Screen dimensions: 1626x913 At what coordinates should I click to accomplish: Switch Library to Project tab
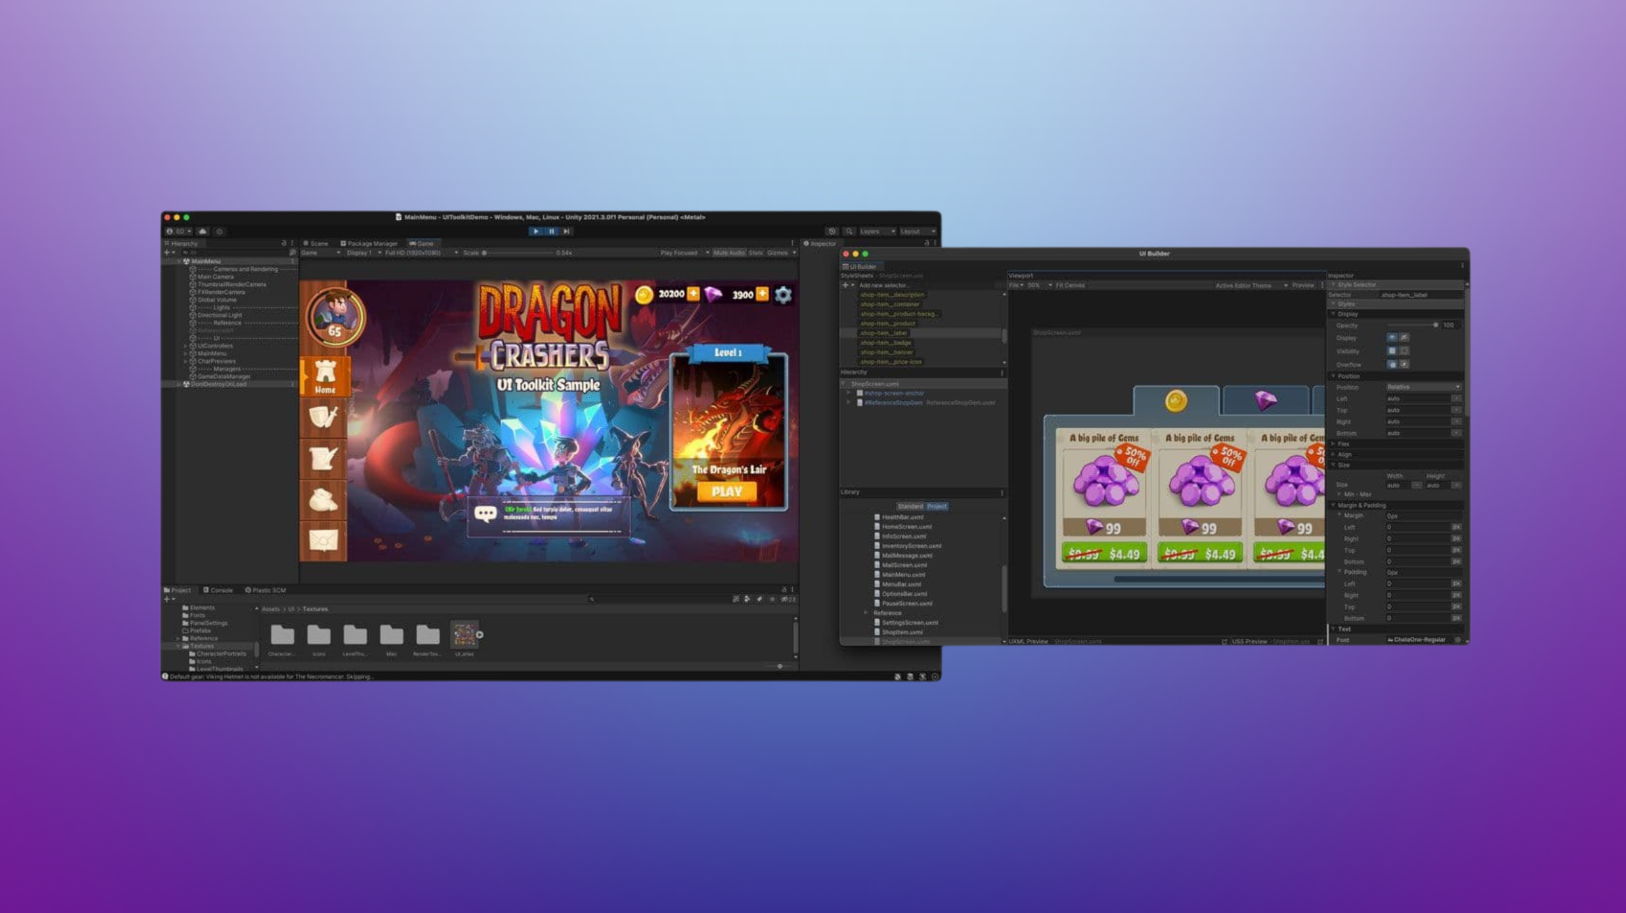[x=937, y=506]
